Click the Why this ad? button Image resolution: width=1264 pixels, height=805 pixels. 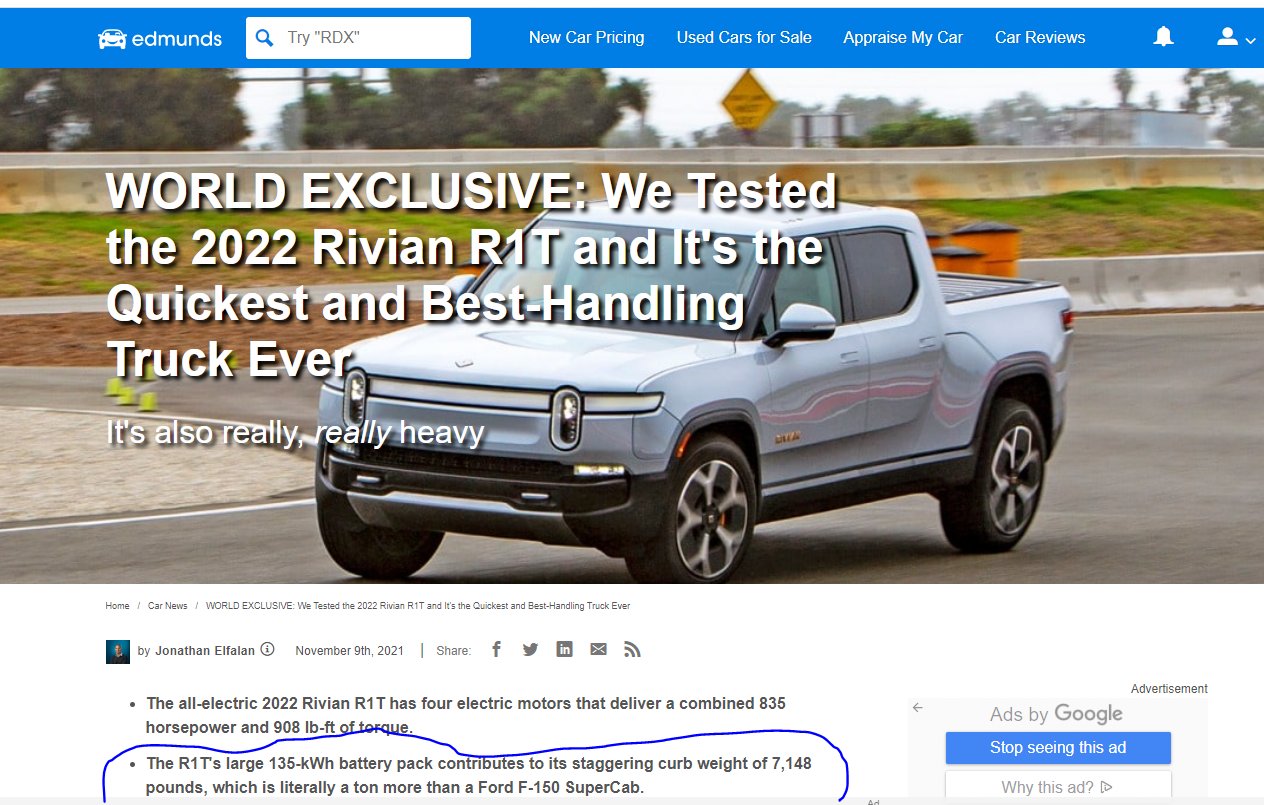click(1058, 787)
